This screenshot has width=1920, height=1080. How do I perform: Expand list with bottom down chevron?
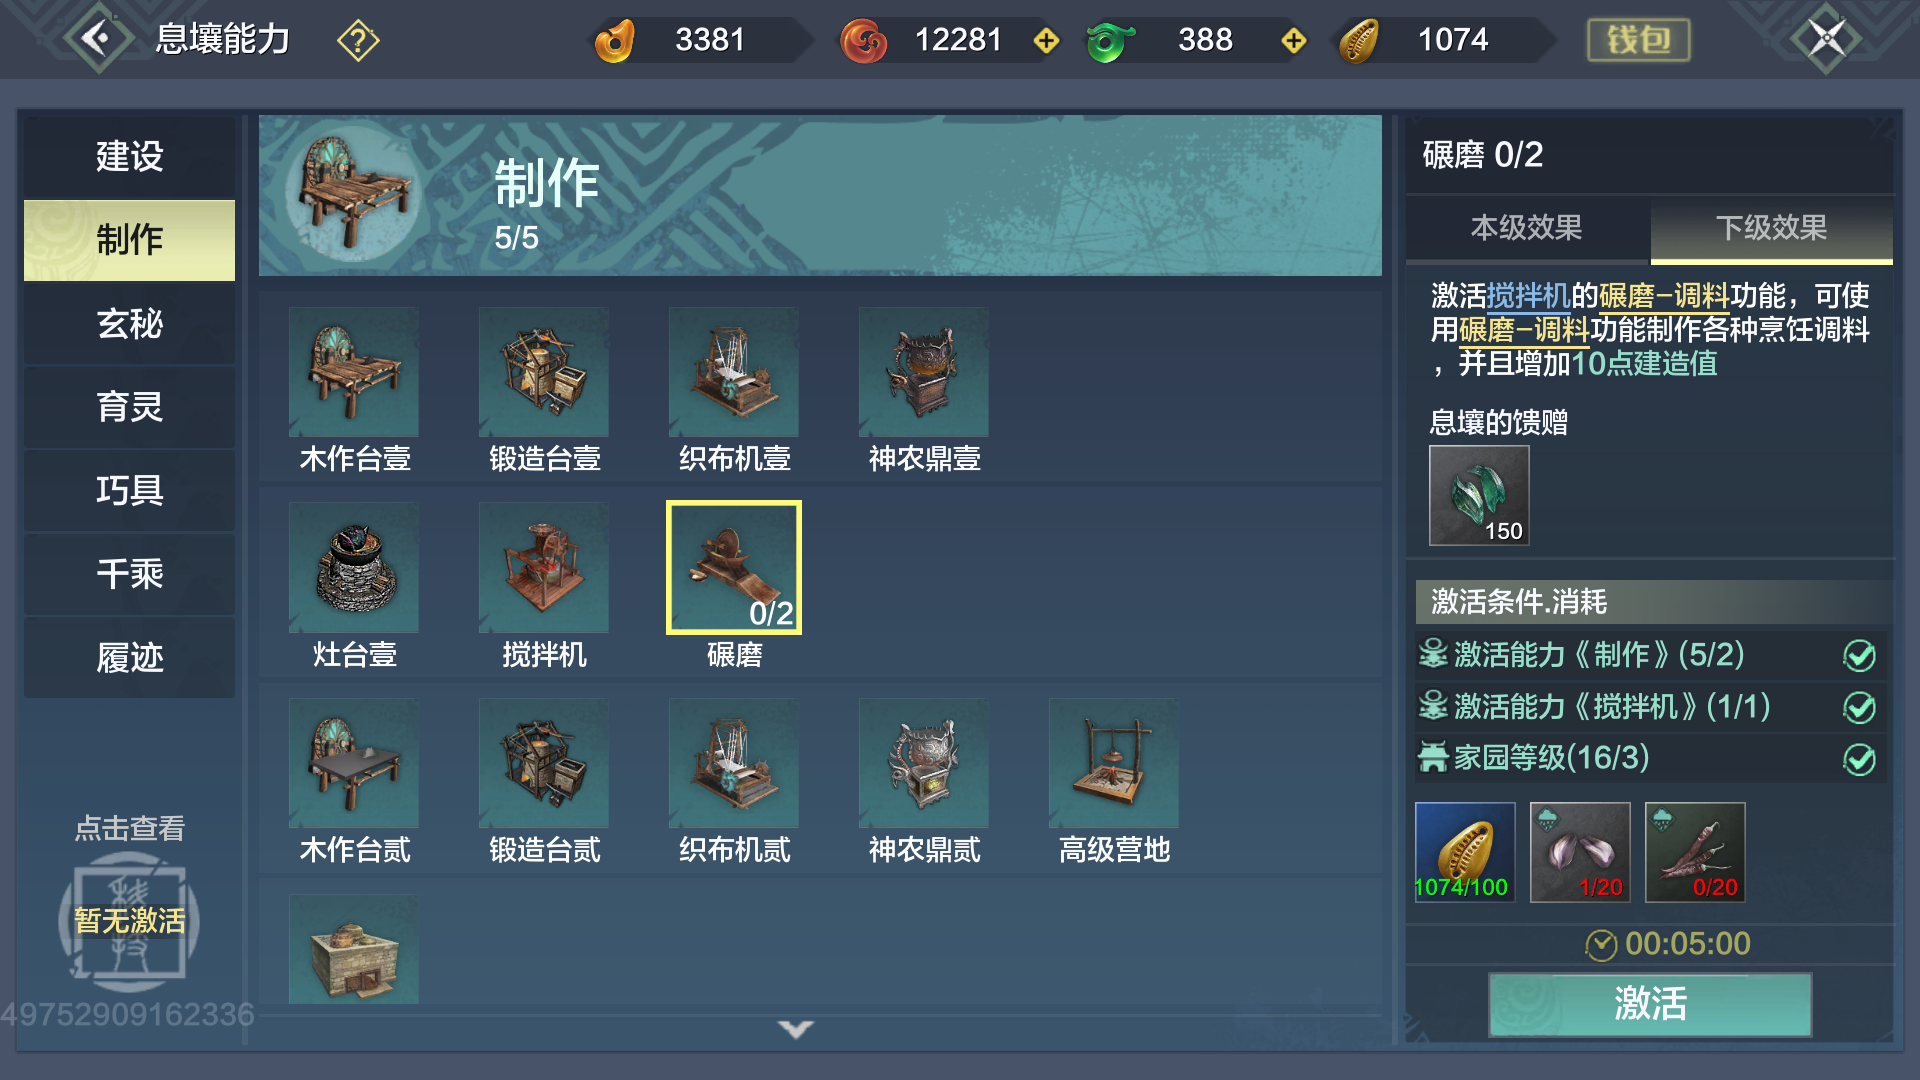click(x=796, y=1028)
